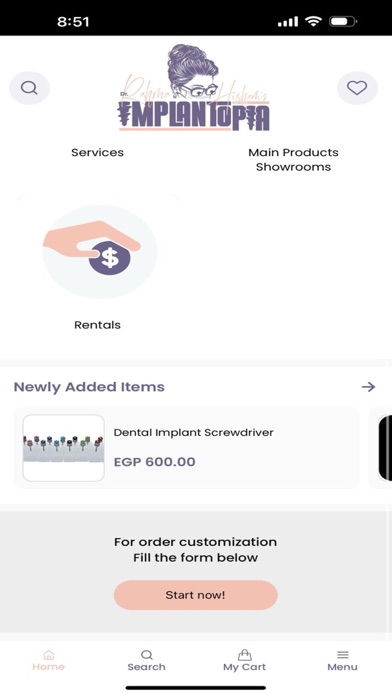Select the Services category

[x=98, y=152]
